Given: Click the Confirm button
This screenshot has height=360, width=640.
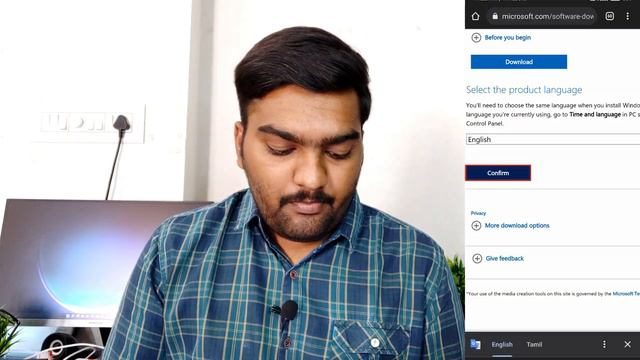Looking at the screenshot, I should 498,173.
